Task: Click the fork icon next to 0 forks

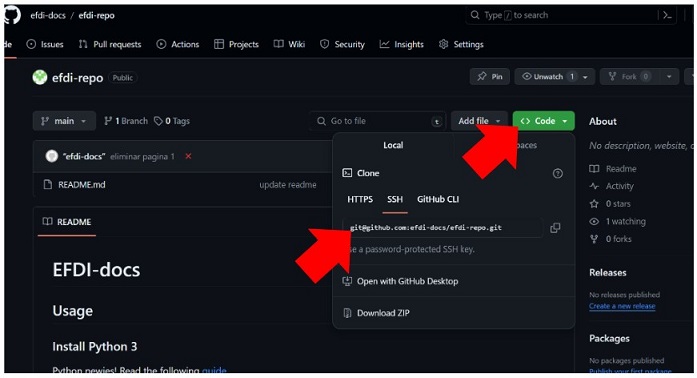Action: pos(594,239)
